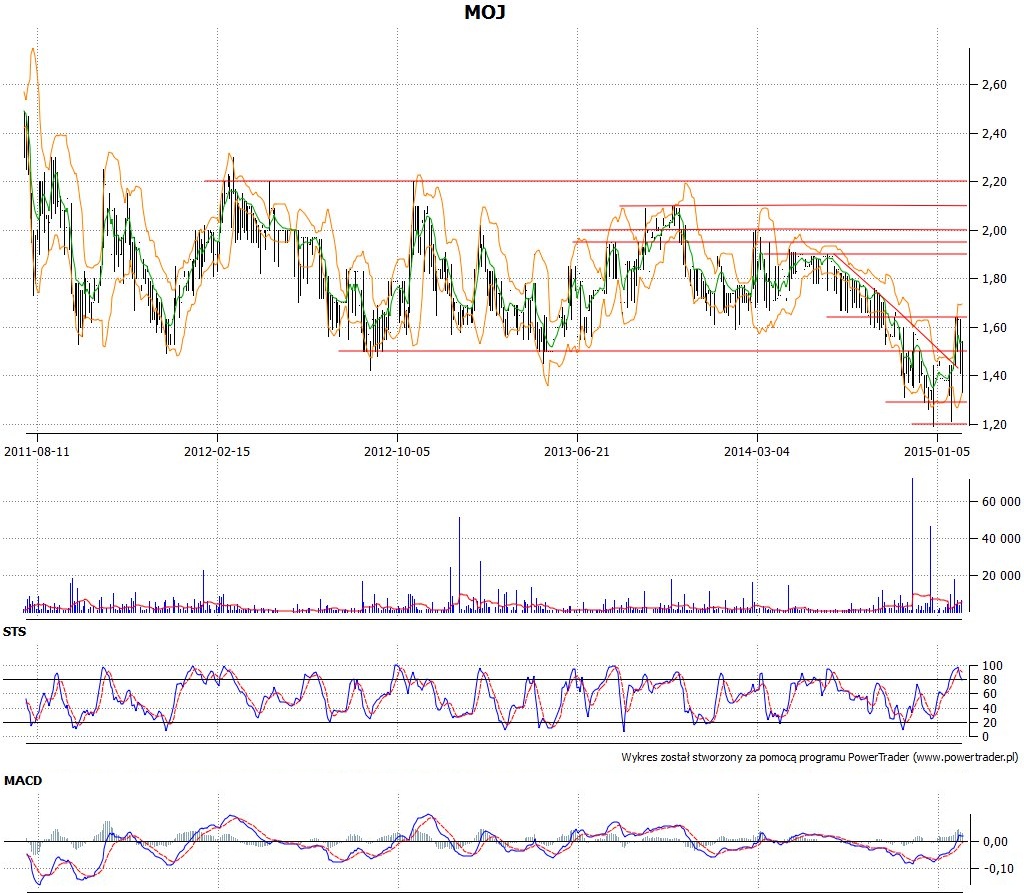
Task: Click the 1,40 price axis label
Action: [994, 375]
